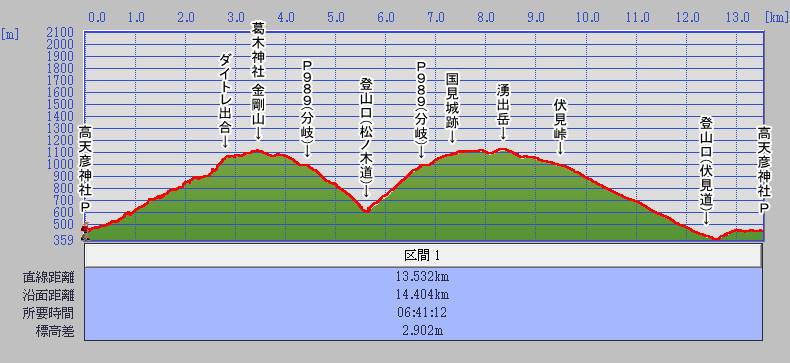The height and width of the screenshot is (363, 790).
Task: Click the 直線距離 row label
Action: tap(48, 277)
